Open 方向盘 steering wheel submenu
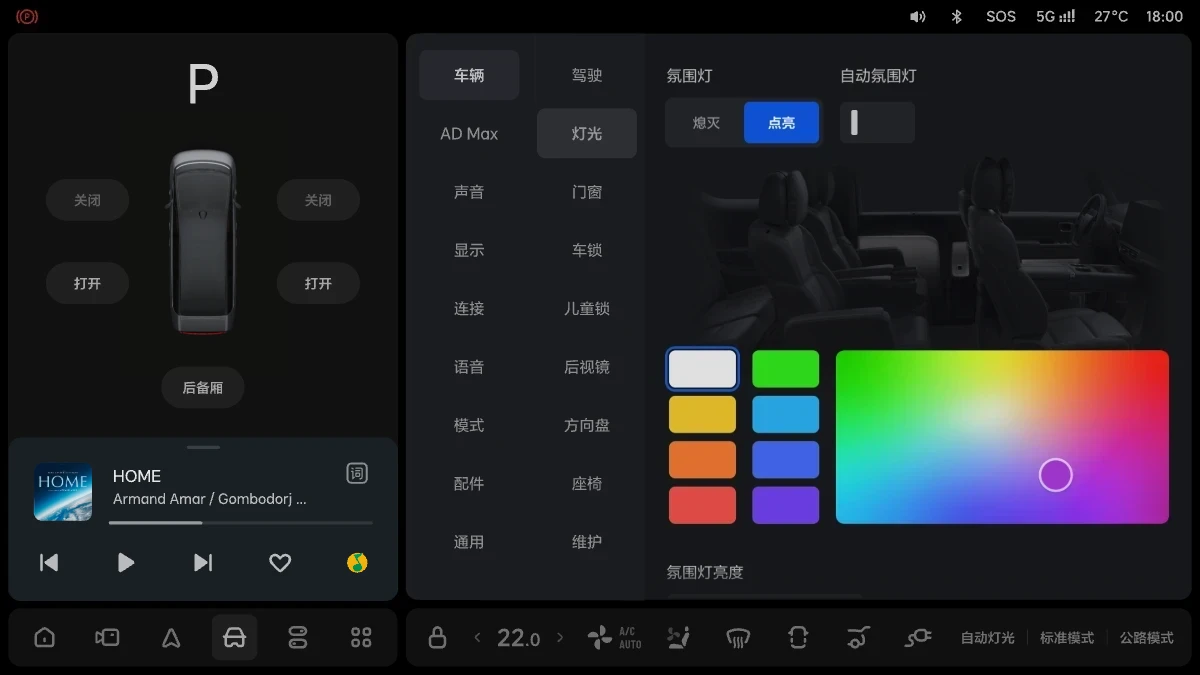 (x=587, y=425)
